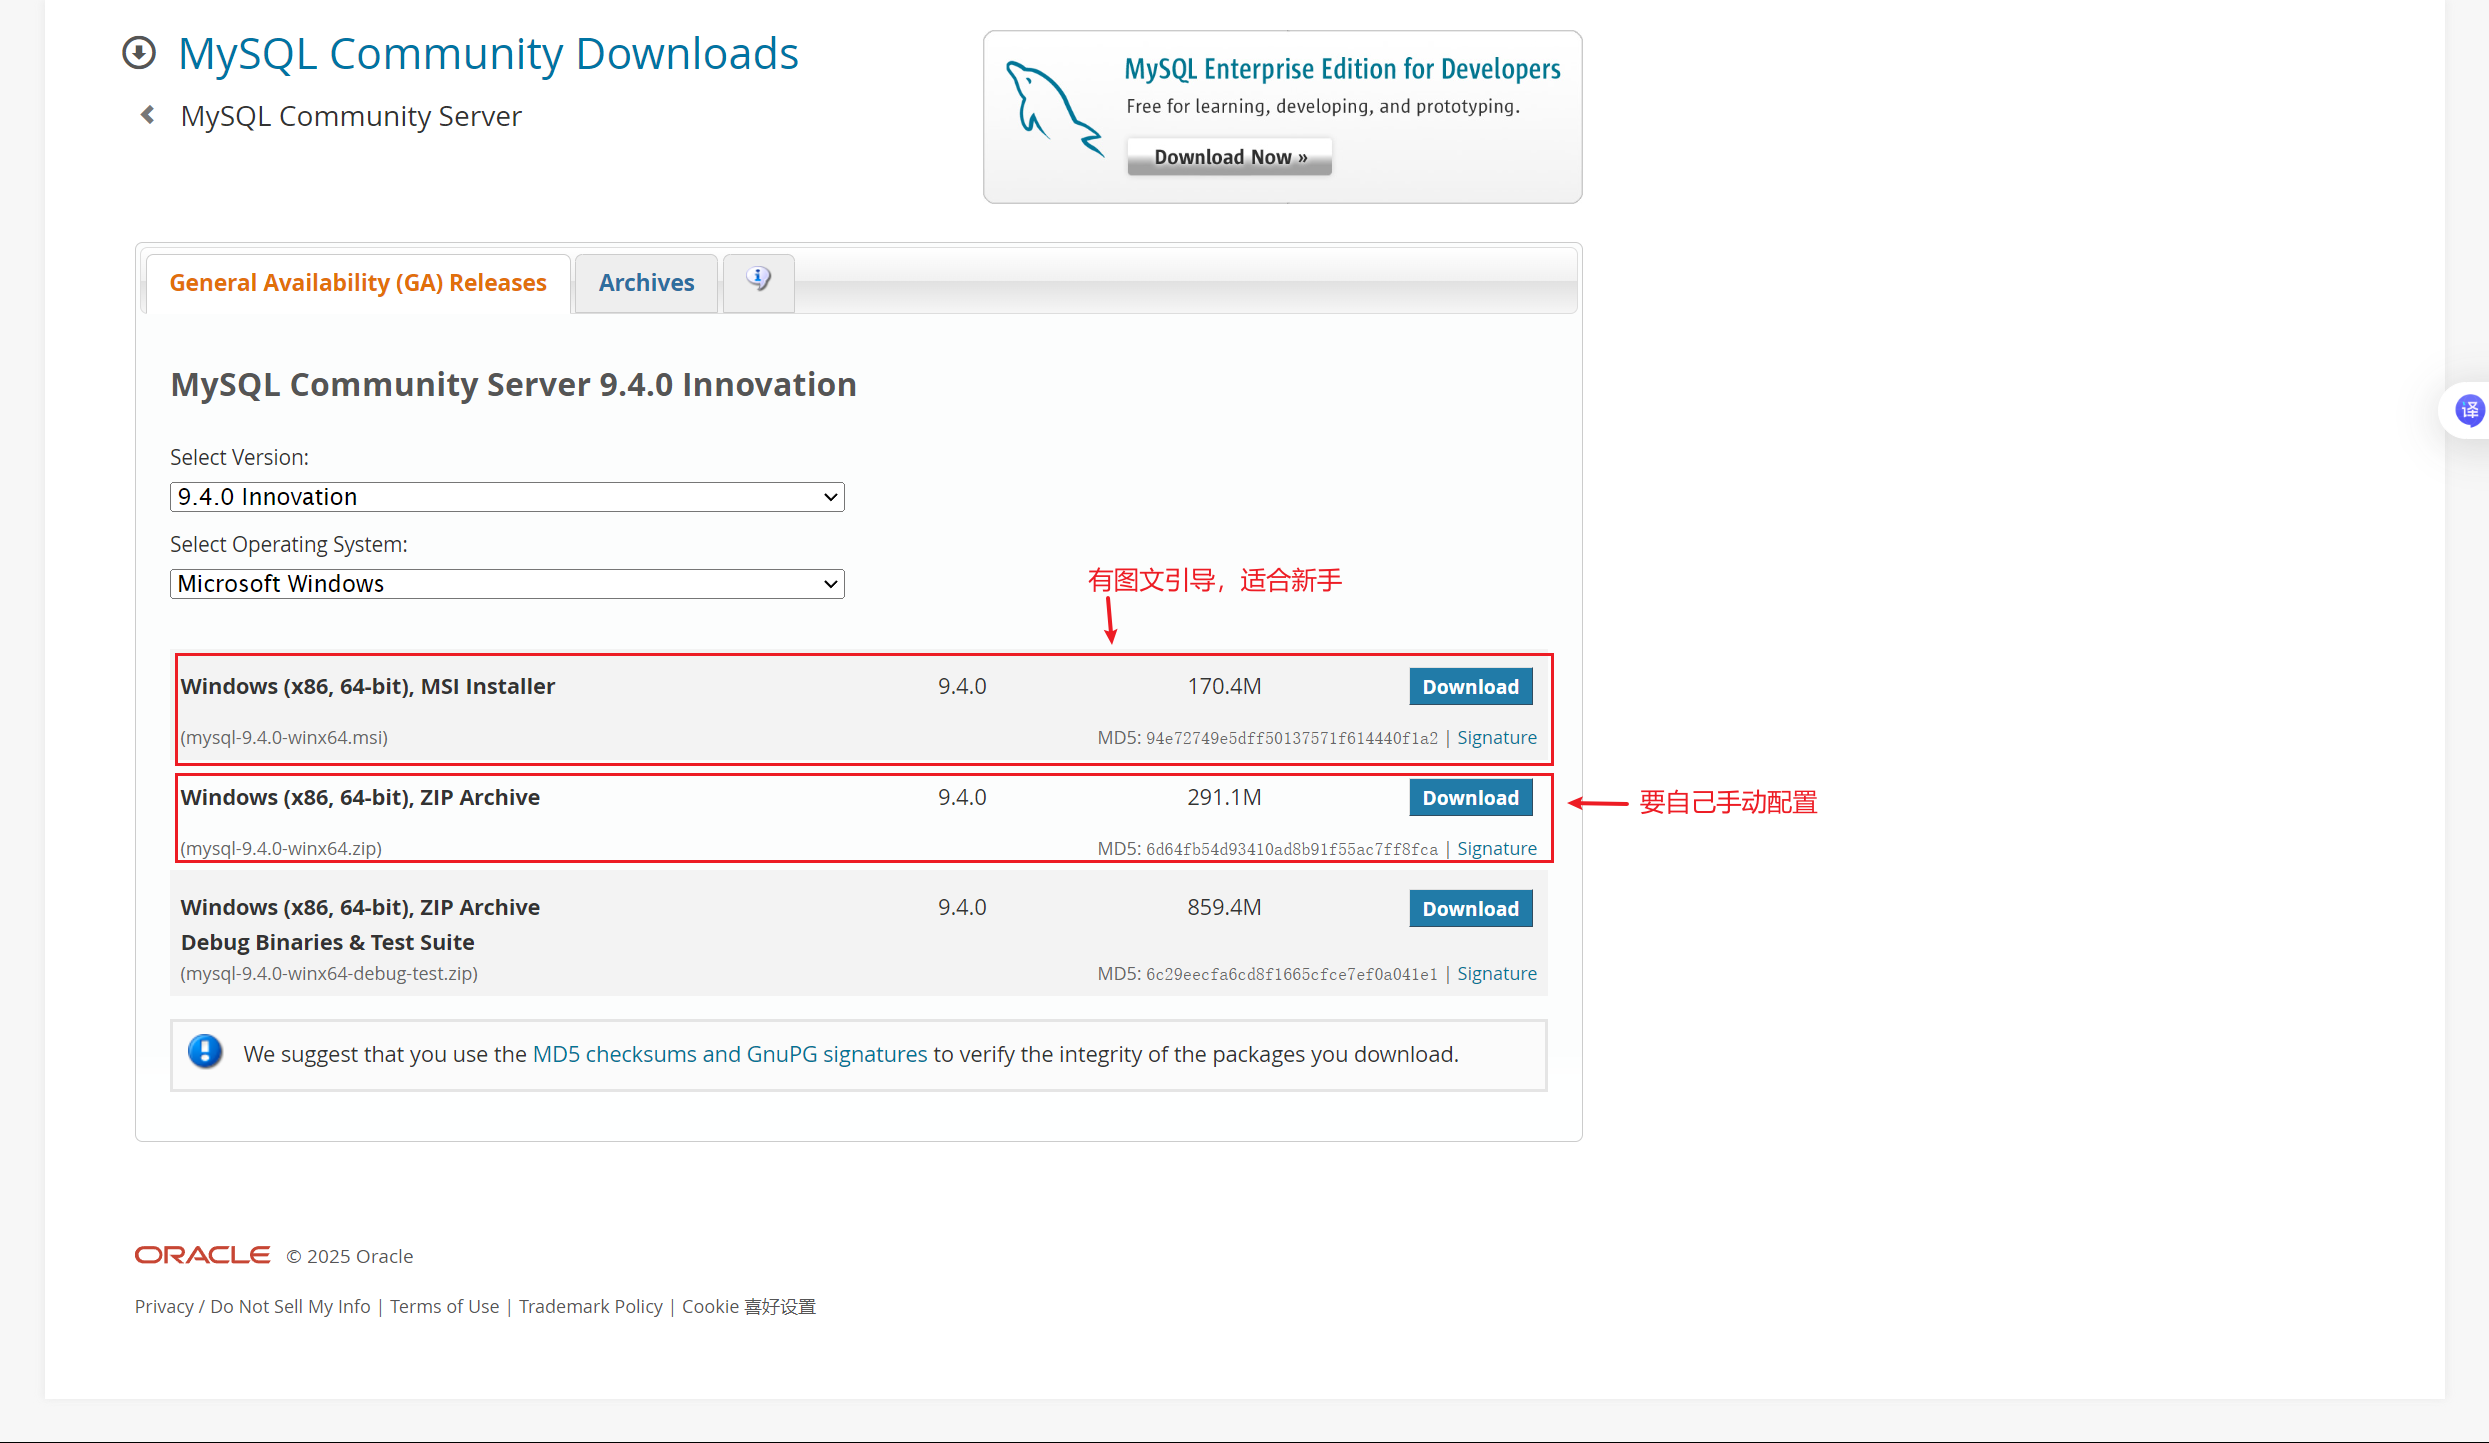Open the MD5 checksums and GnuPG signatures link
Viewport: 2489px width, 1443px height.
click(730, 1054)
